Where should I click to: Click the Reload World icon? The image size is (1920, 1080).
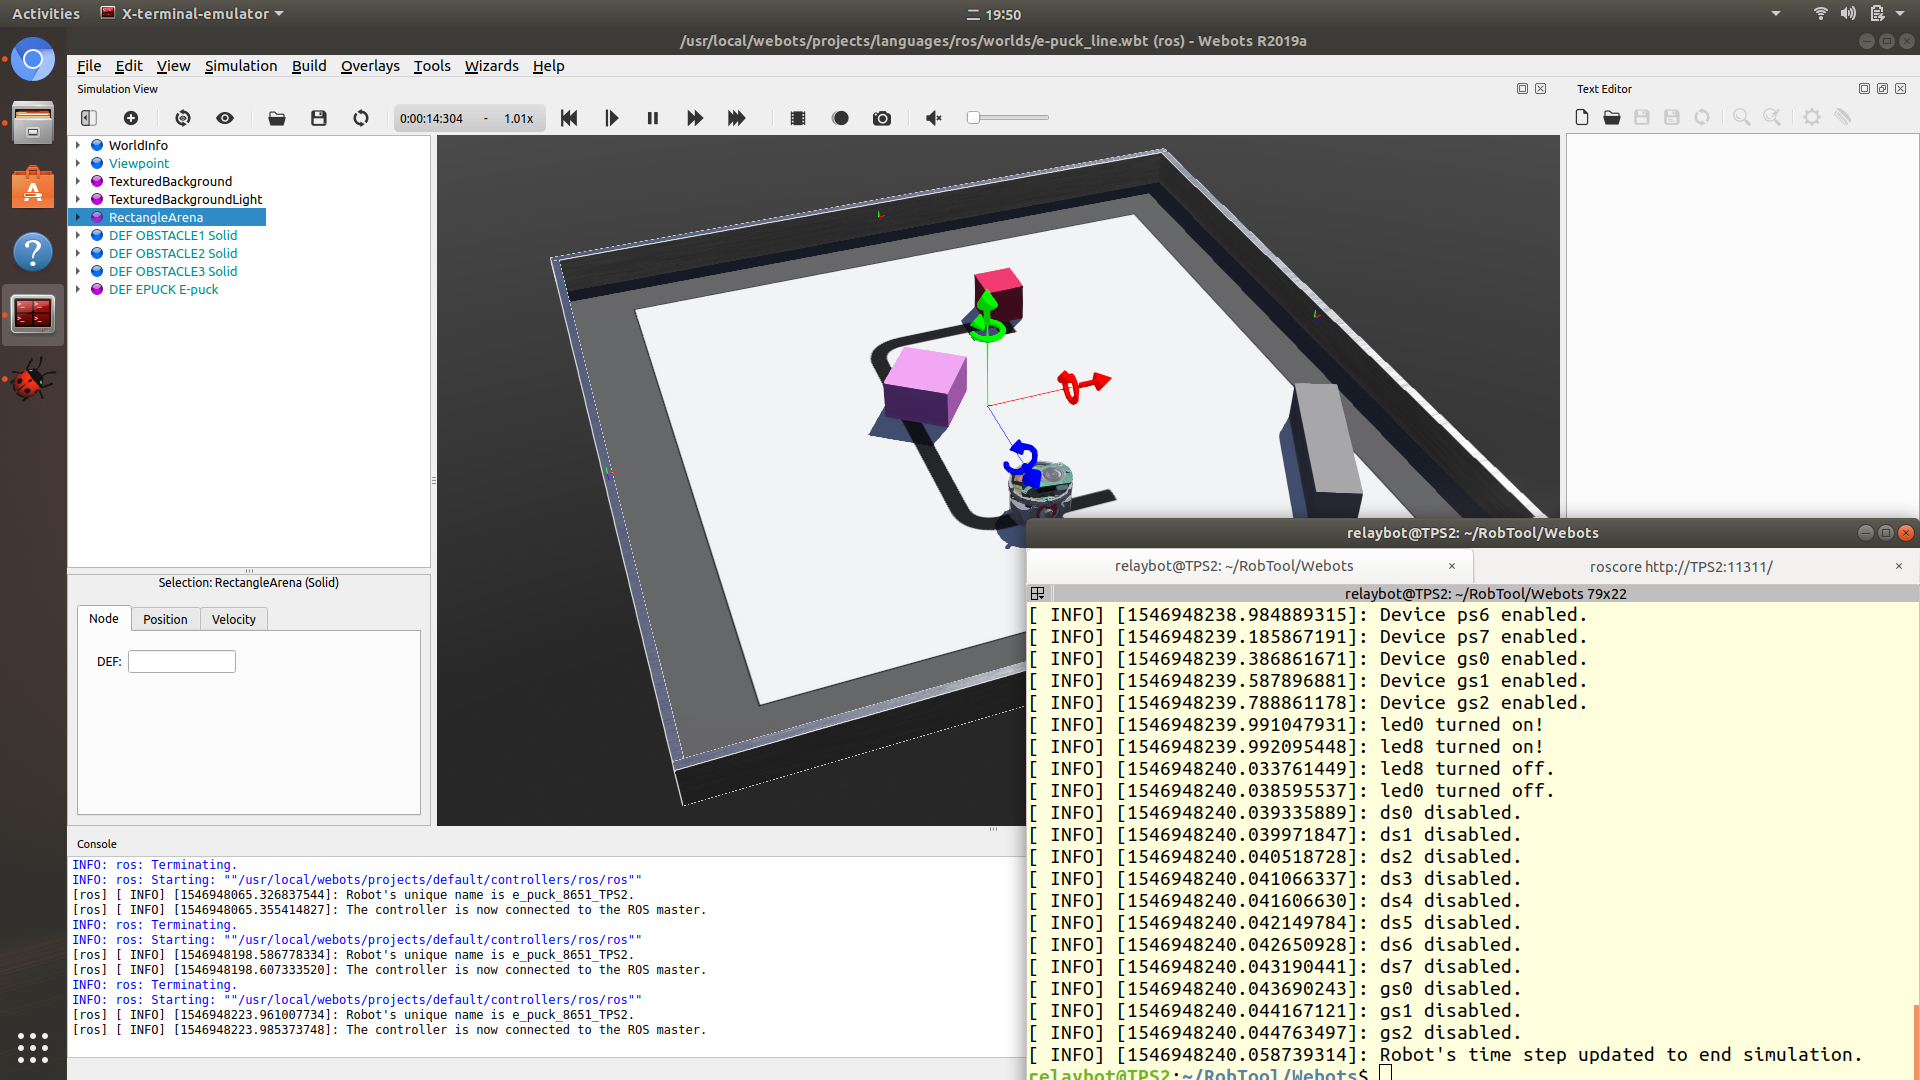click(361, 118)
